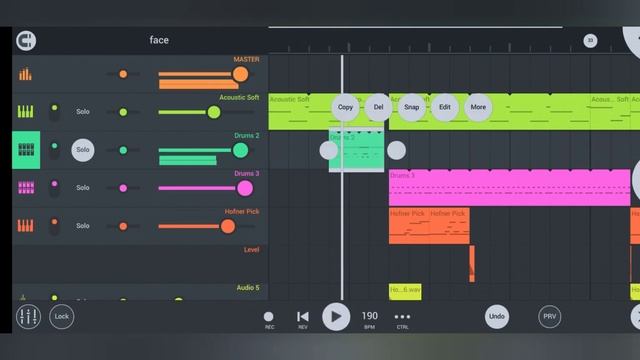Choose Copy in the clip popup menu
Image resolution: width=640 pixels, height=360 pixels.
(345, 107)
